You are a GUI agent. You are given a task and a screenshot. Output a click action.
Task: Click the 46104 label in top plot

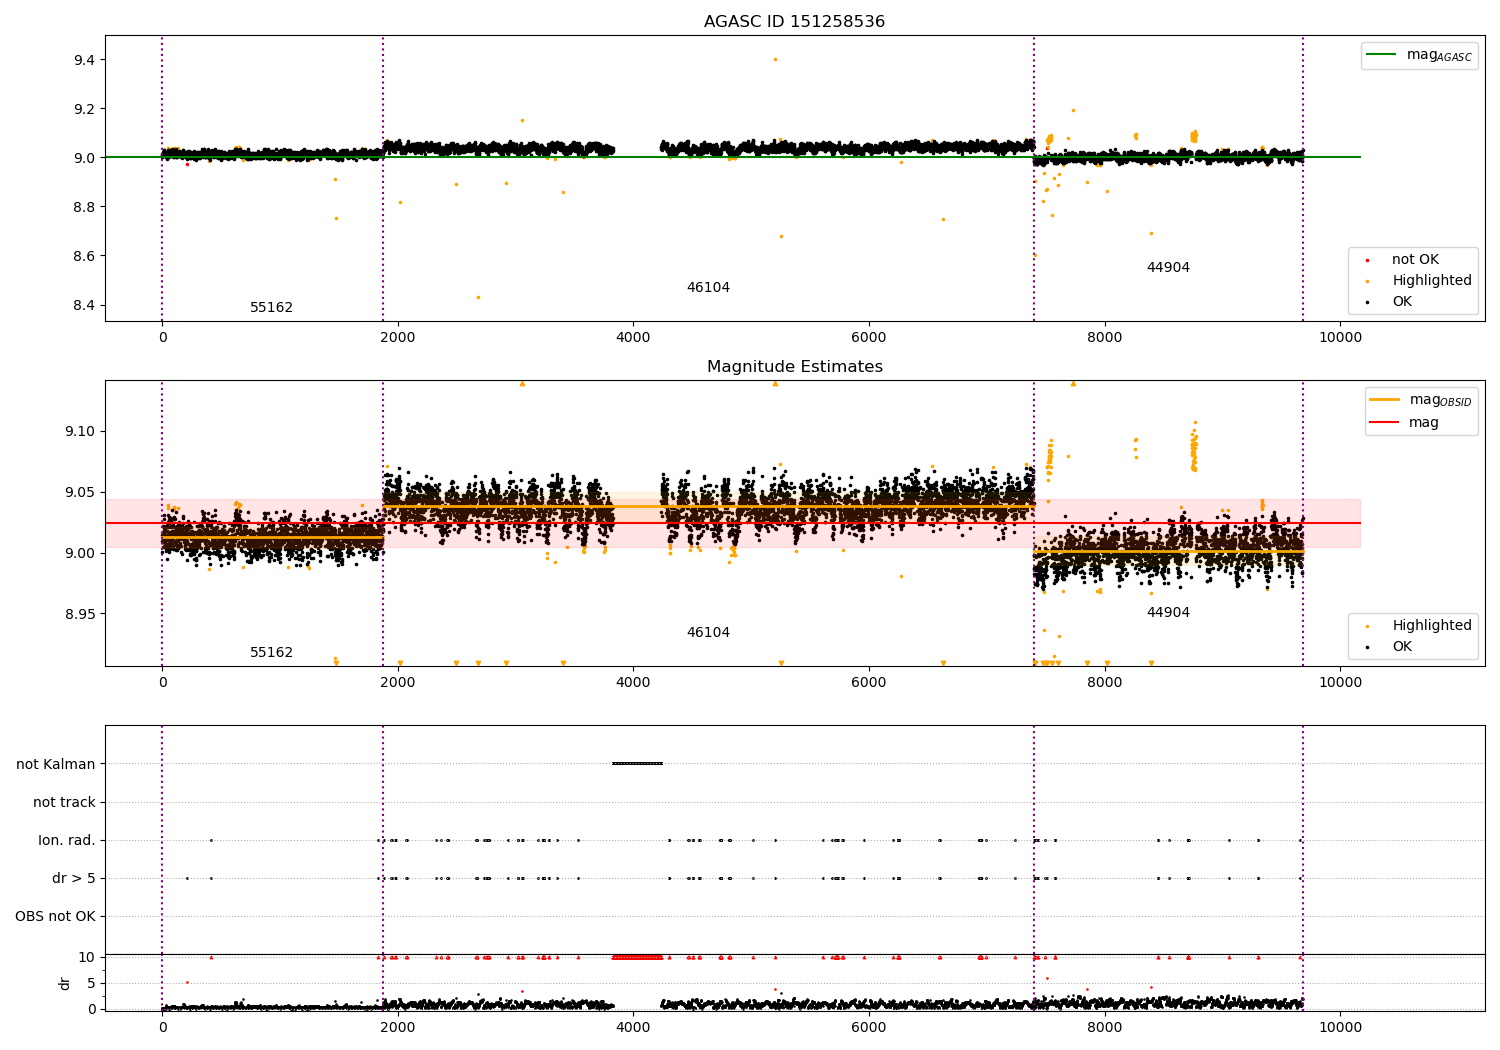708,288
